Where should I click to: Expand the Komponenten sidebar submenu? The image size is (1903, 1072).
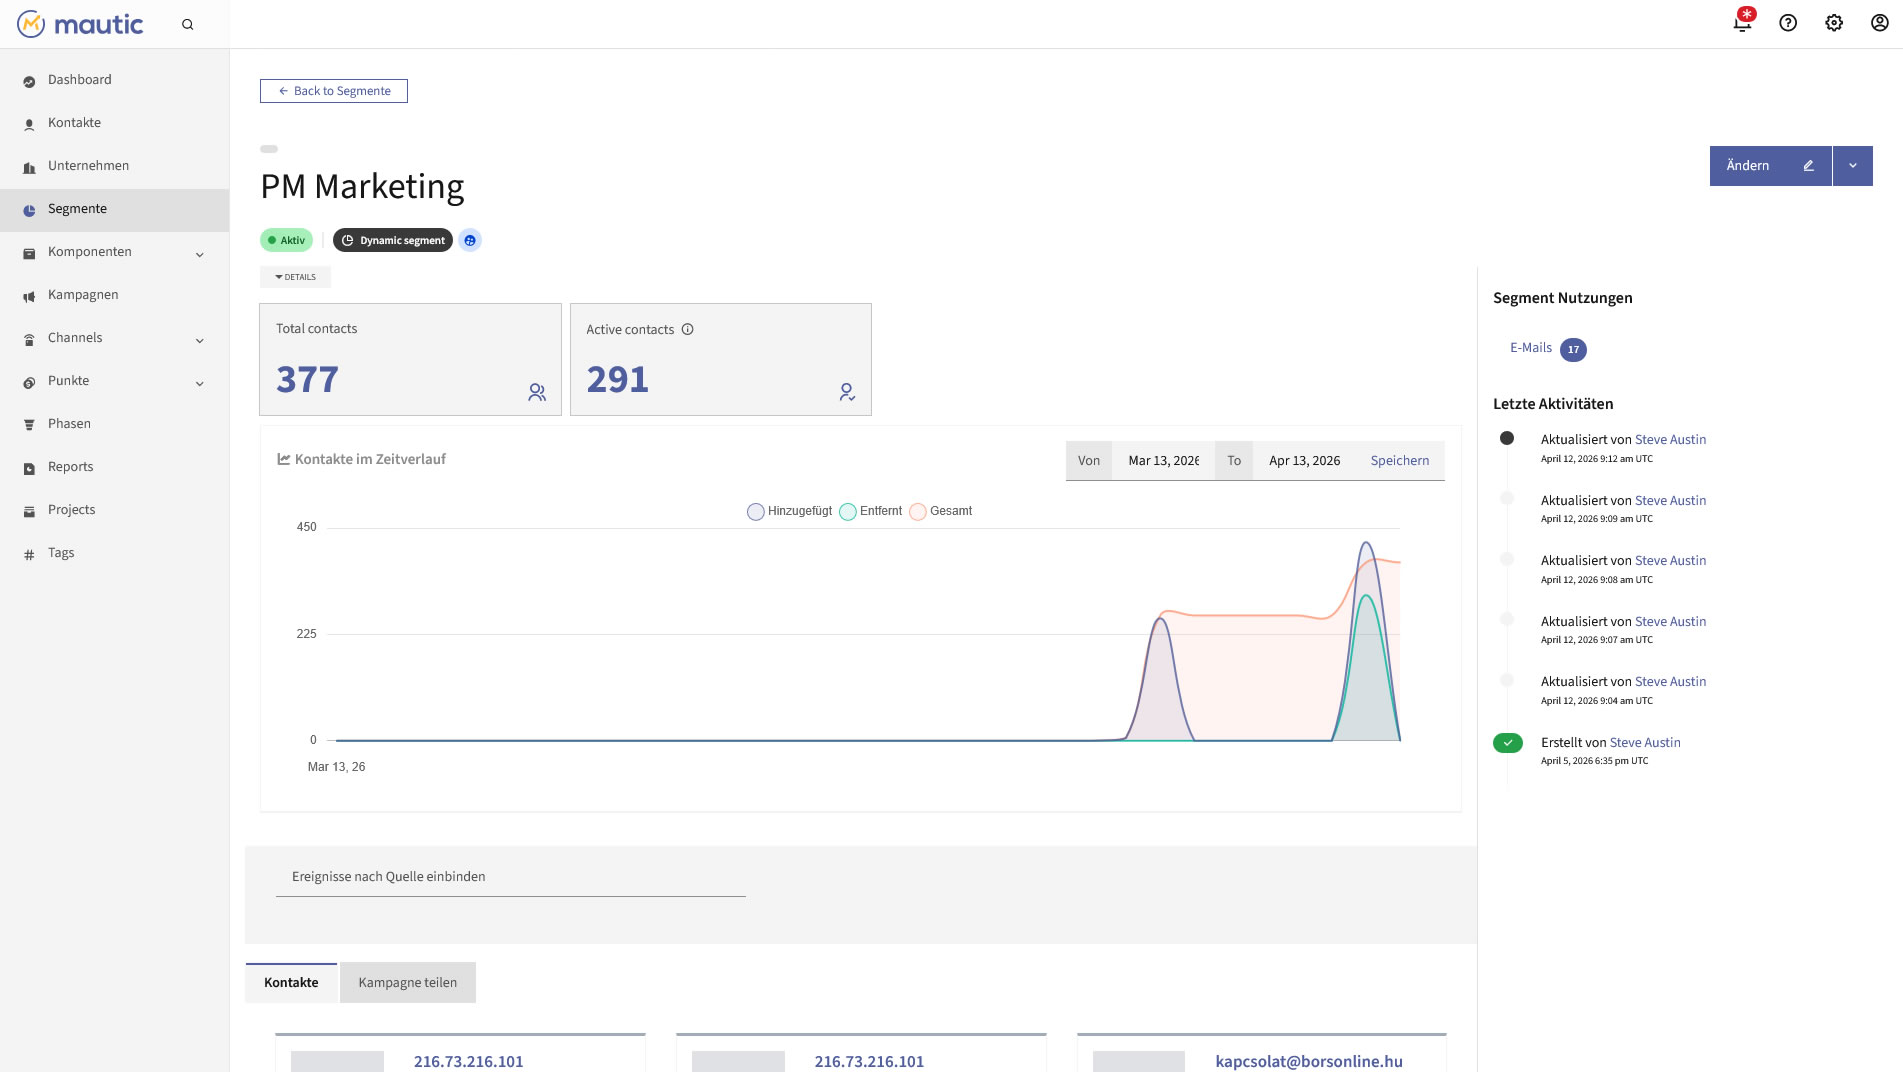tap(199, 254)
